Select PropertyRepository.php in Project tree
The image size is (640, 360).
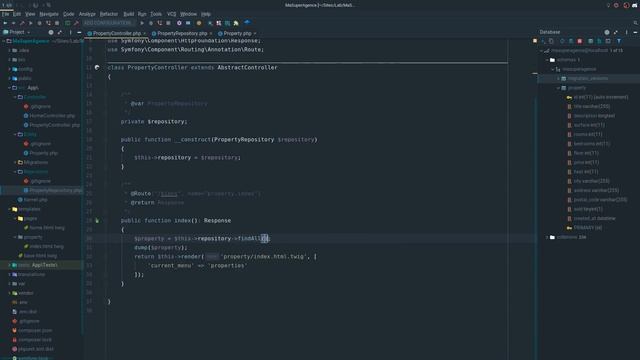53,191
